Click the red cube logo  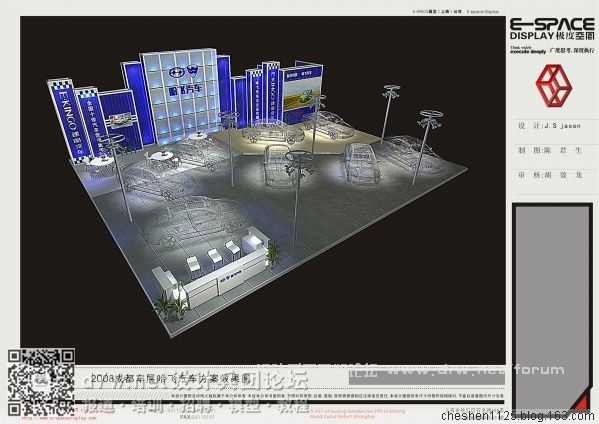554,86
